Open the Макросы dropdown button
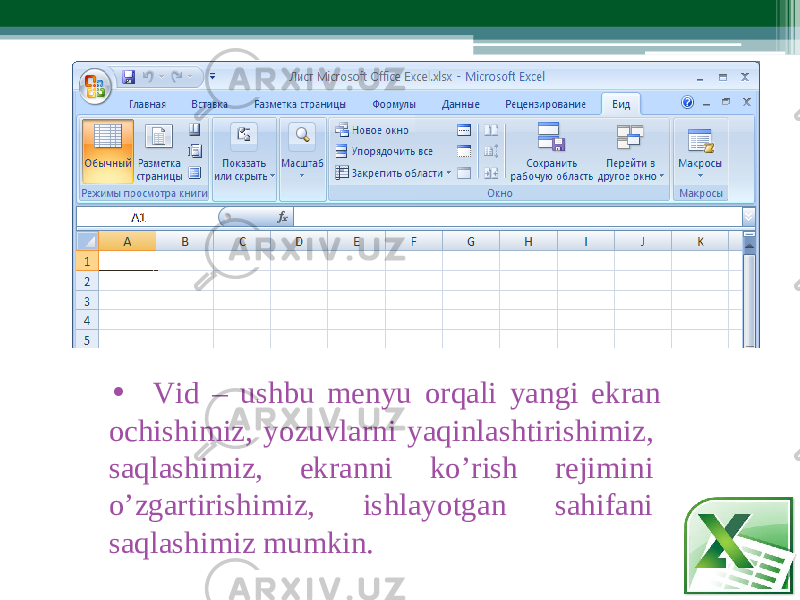This screenshot has height=600, width=800. (x=700, y=152)
